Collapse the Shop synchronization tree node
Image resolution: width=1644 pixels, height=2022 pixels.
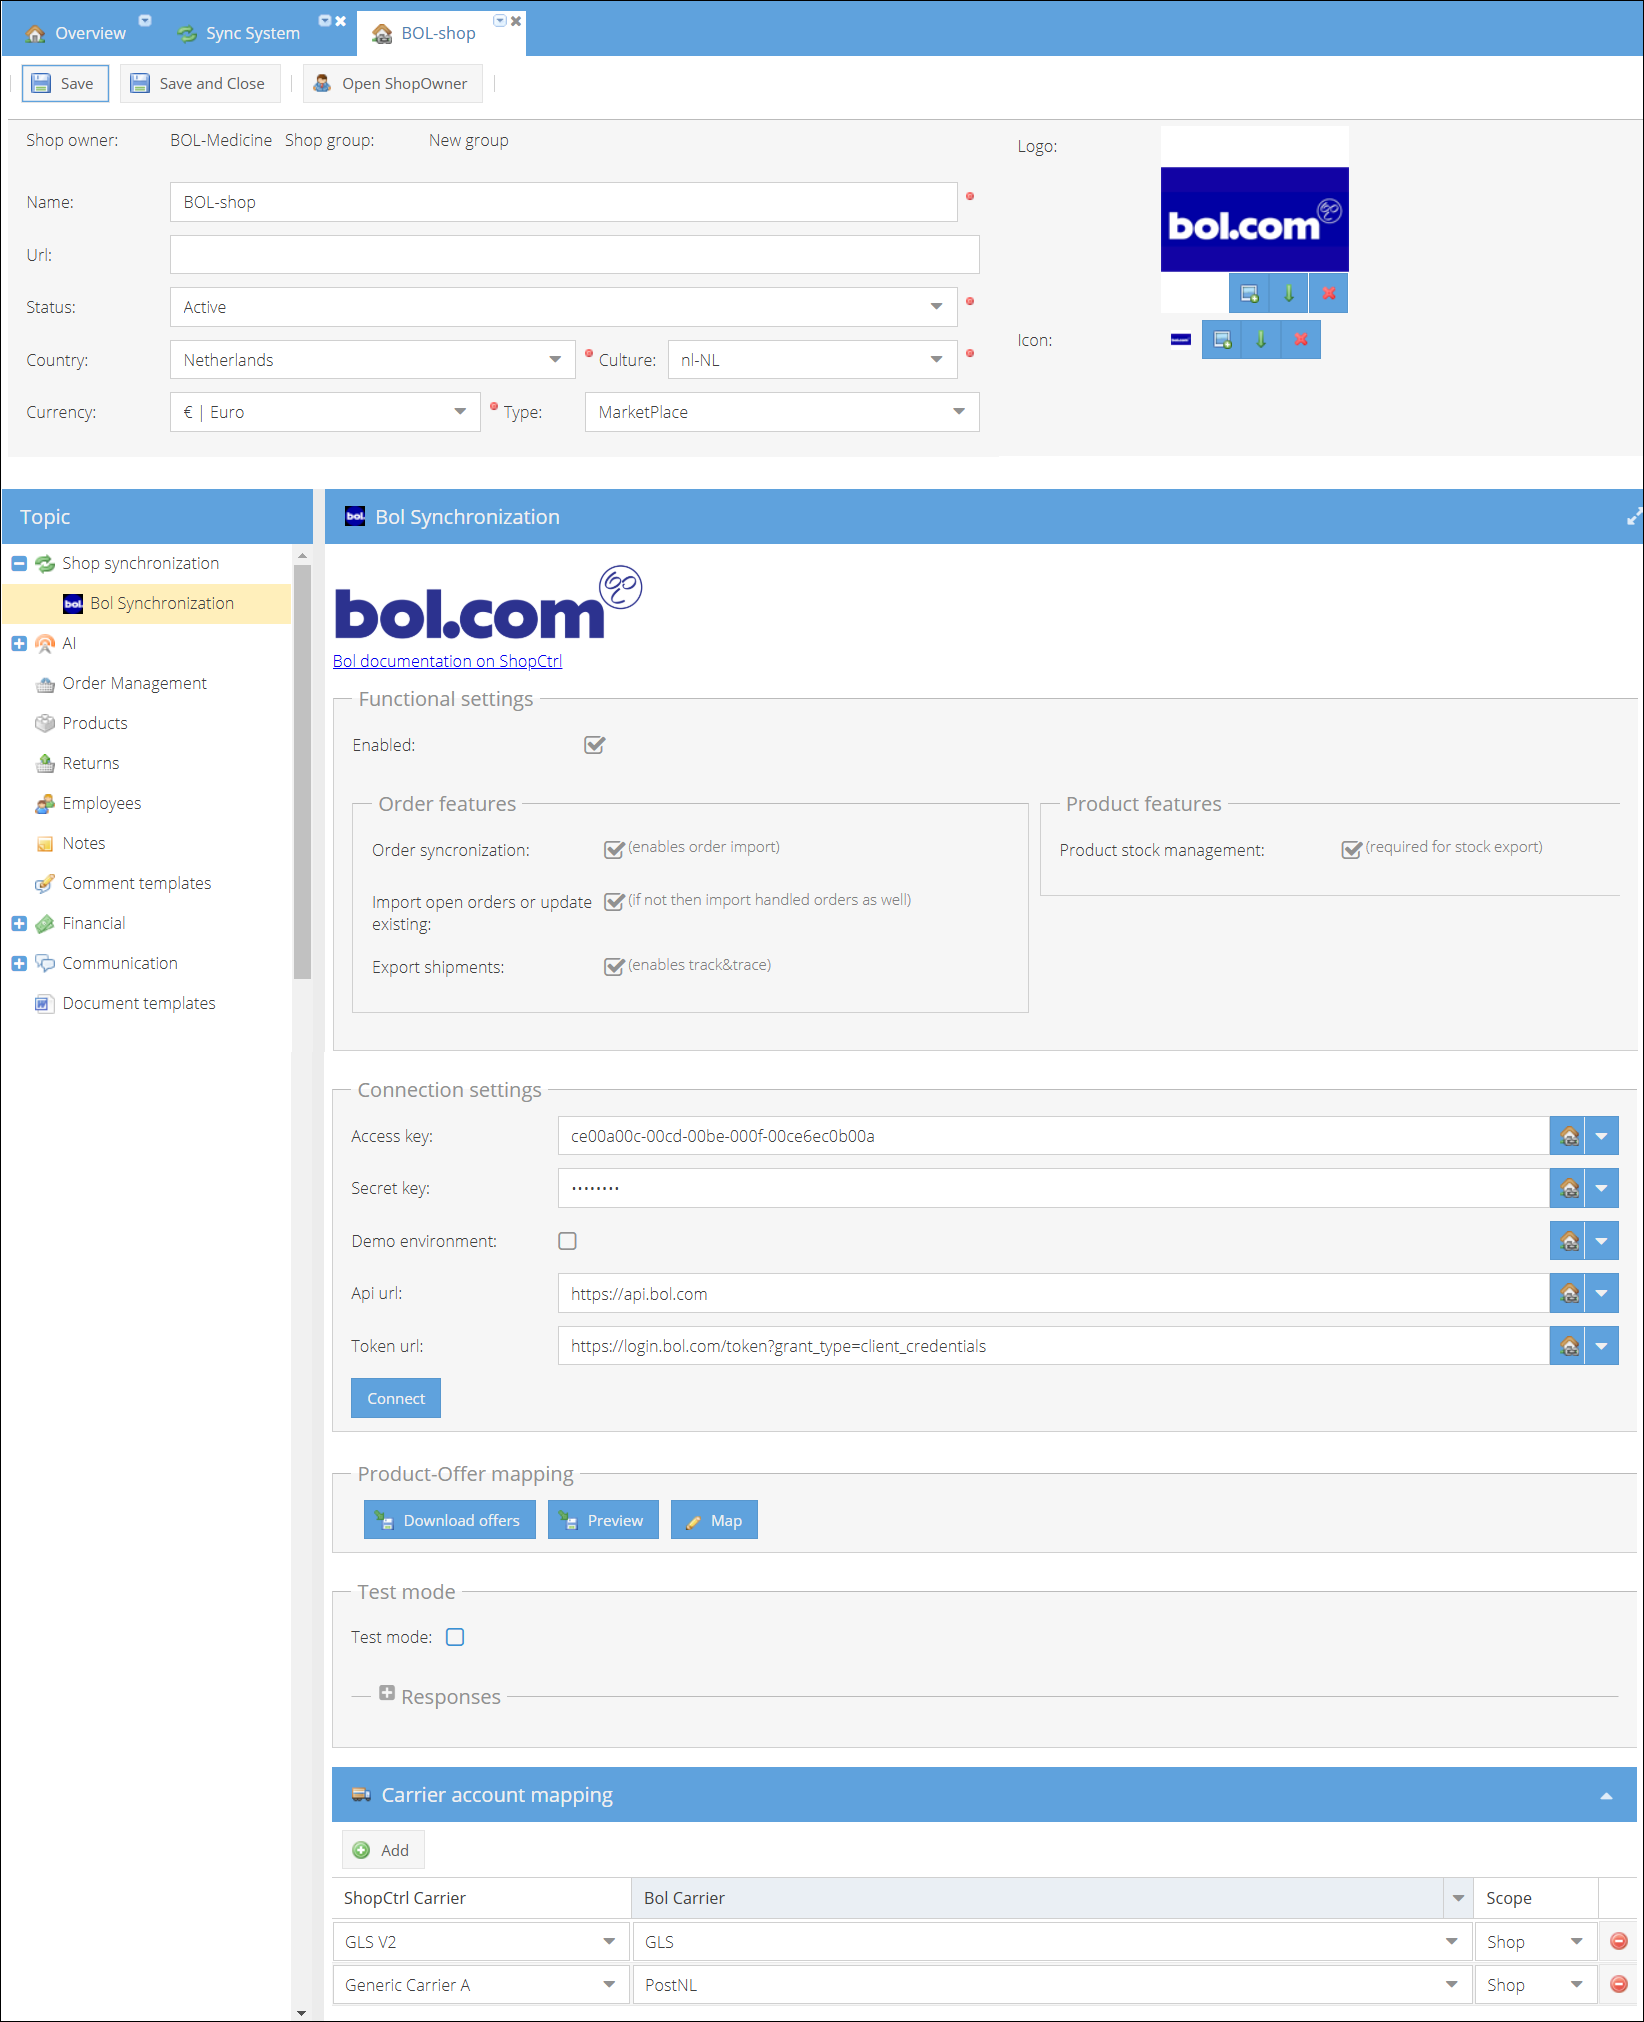coord(18,563)
